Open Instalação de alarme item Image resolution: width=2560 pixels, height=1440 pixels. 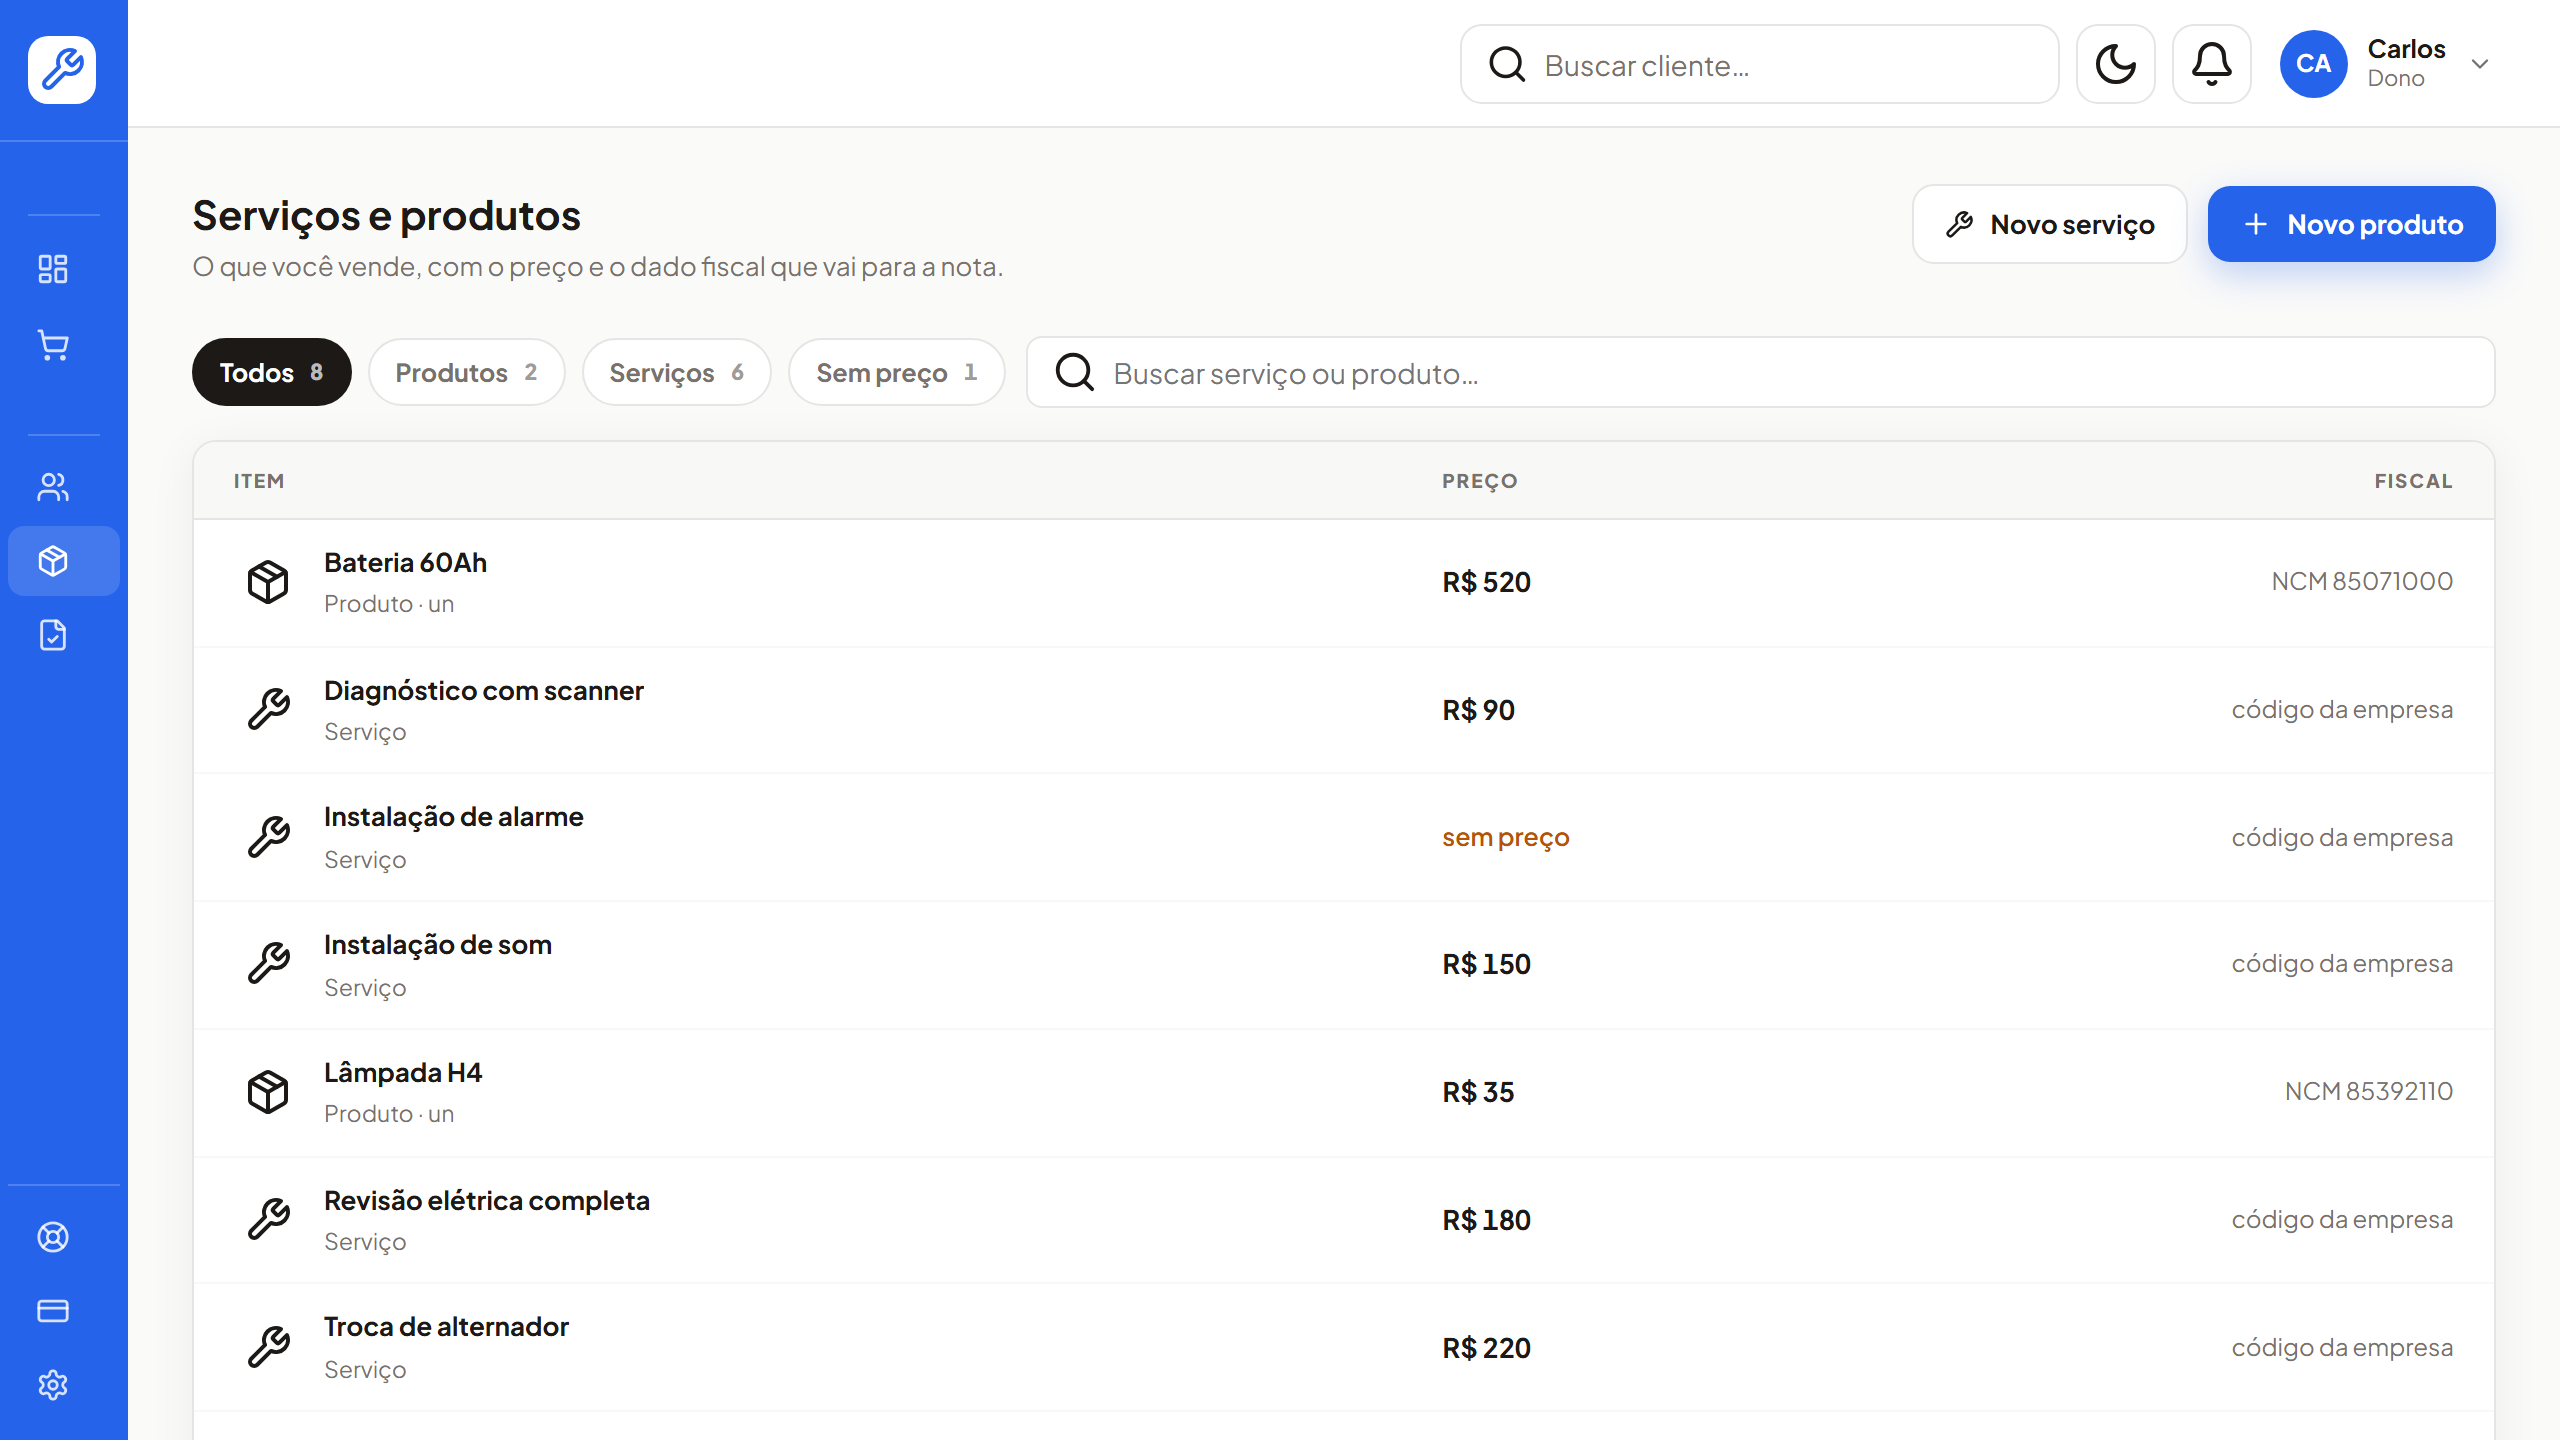click(x=1343, y=837)
